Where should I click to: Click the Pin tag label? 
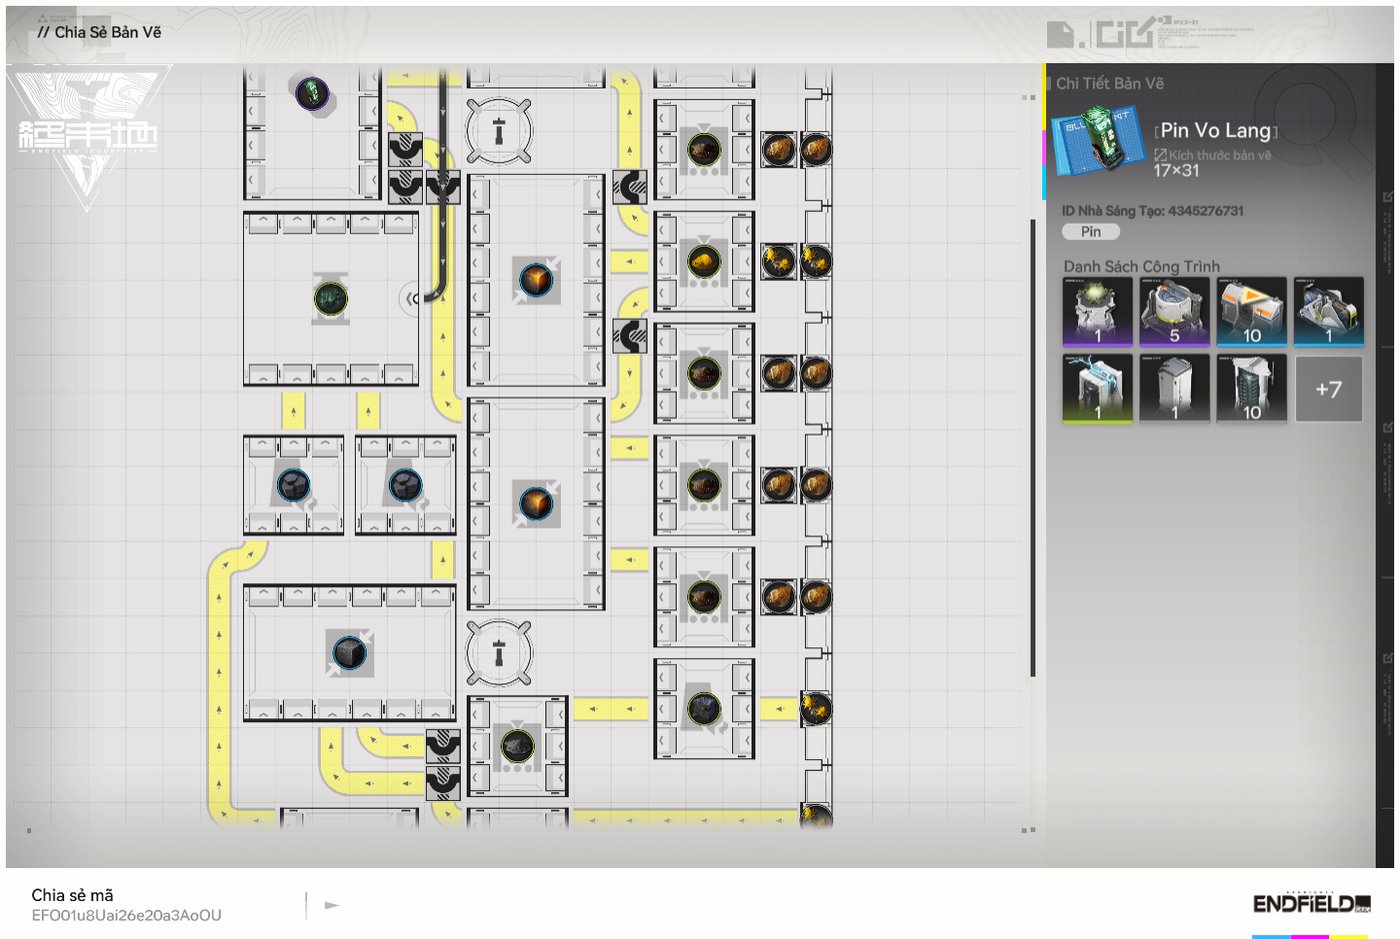1090,232
